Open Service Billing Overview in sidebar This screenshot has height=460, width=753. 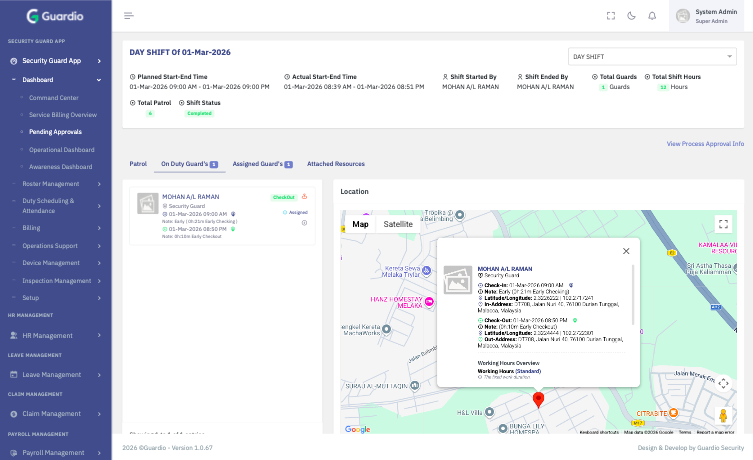click(63, 115)
